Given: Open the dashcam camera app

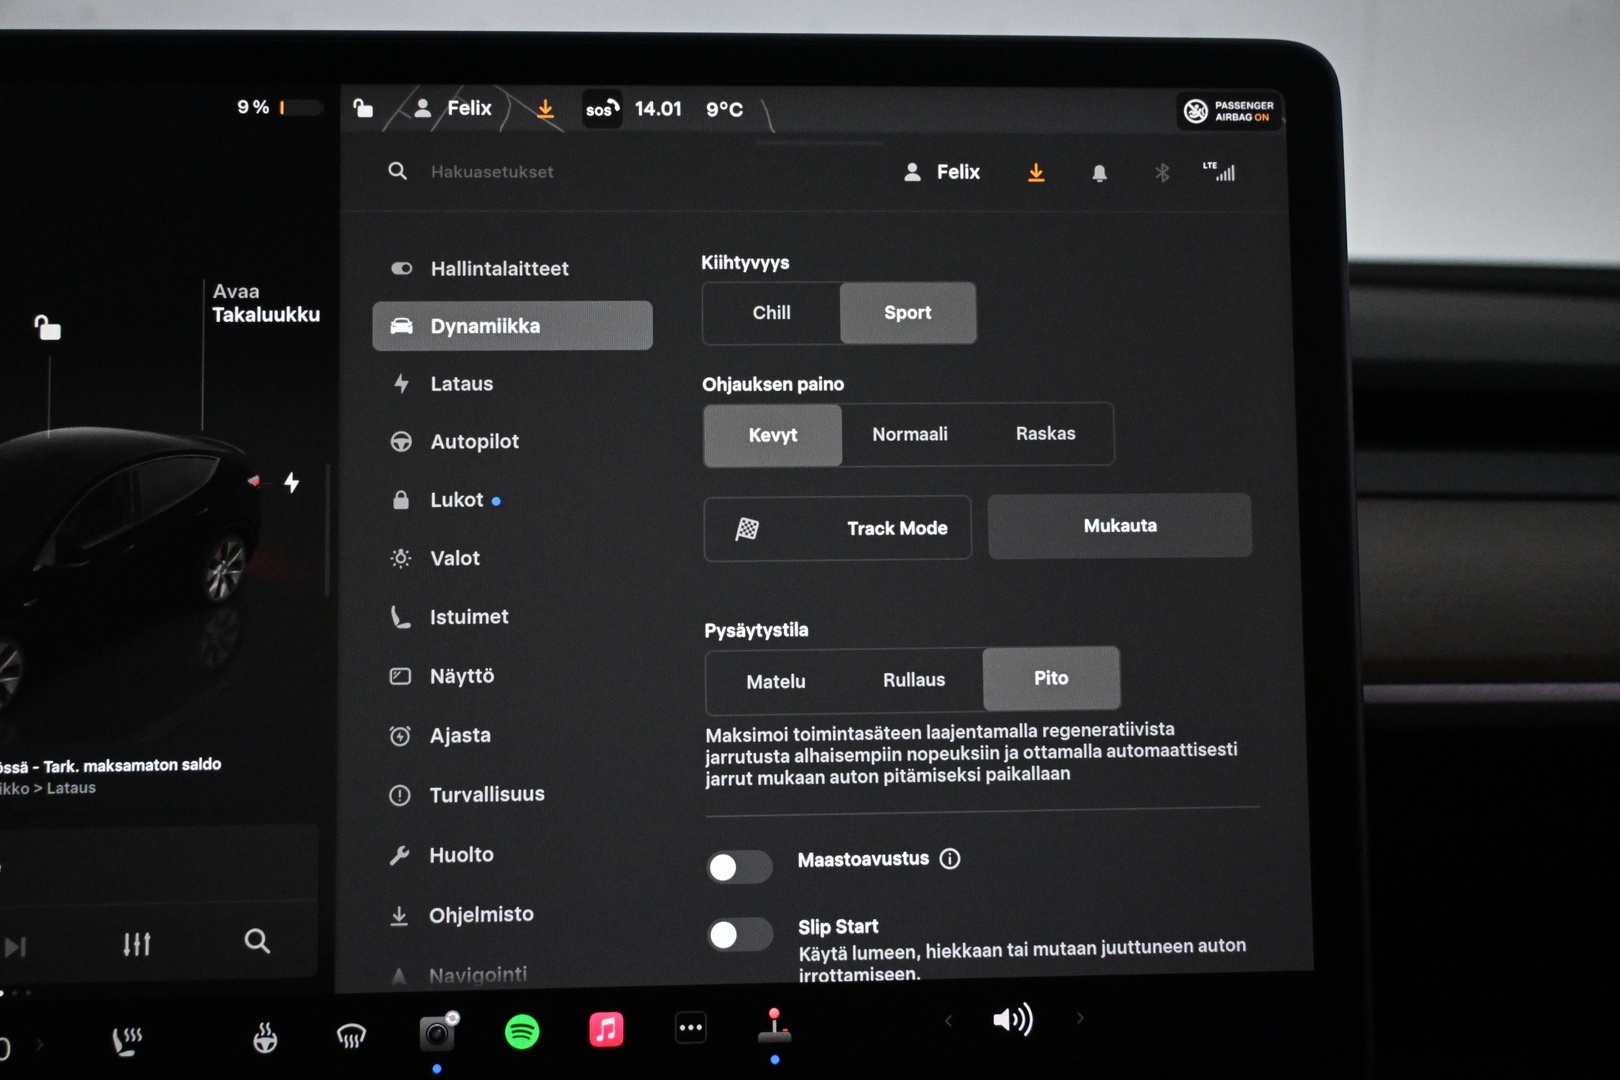Looking at the screenshot, I should click(437, 1033).
